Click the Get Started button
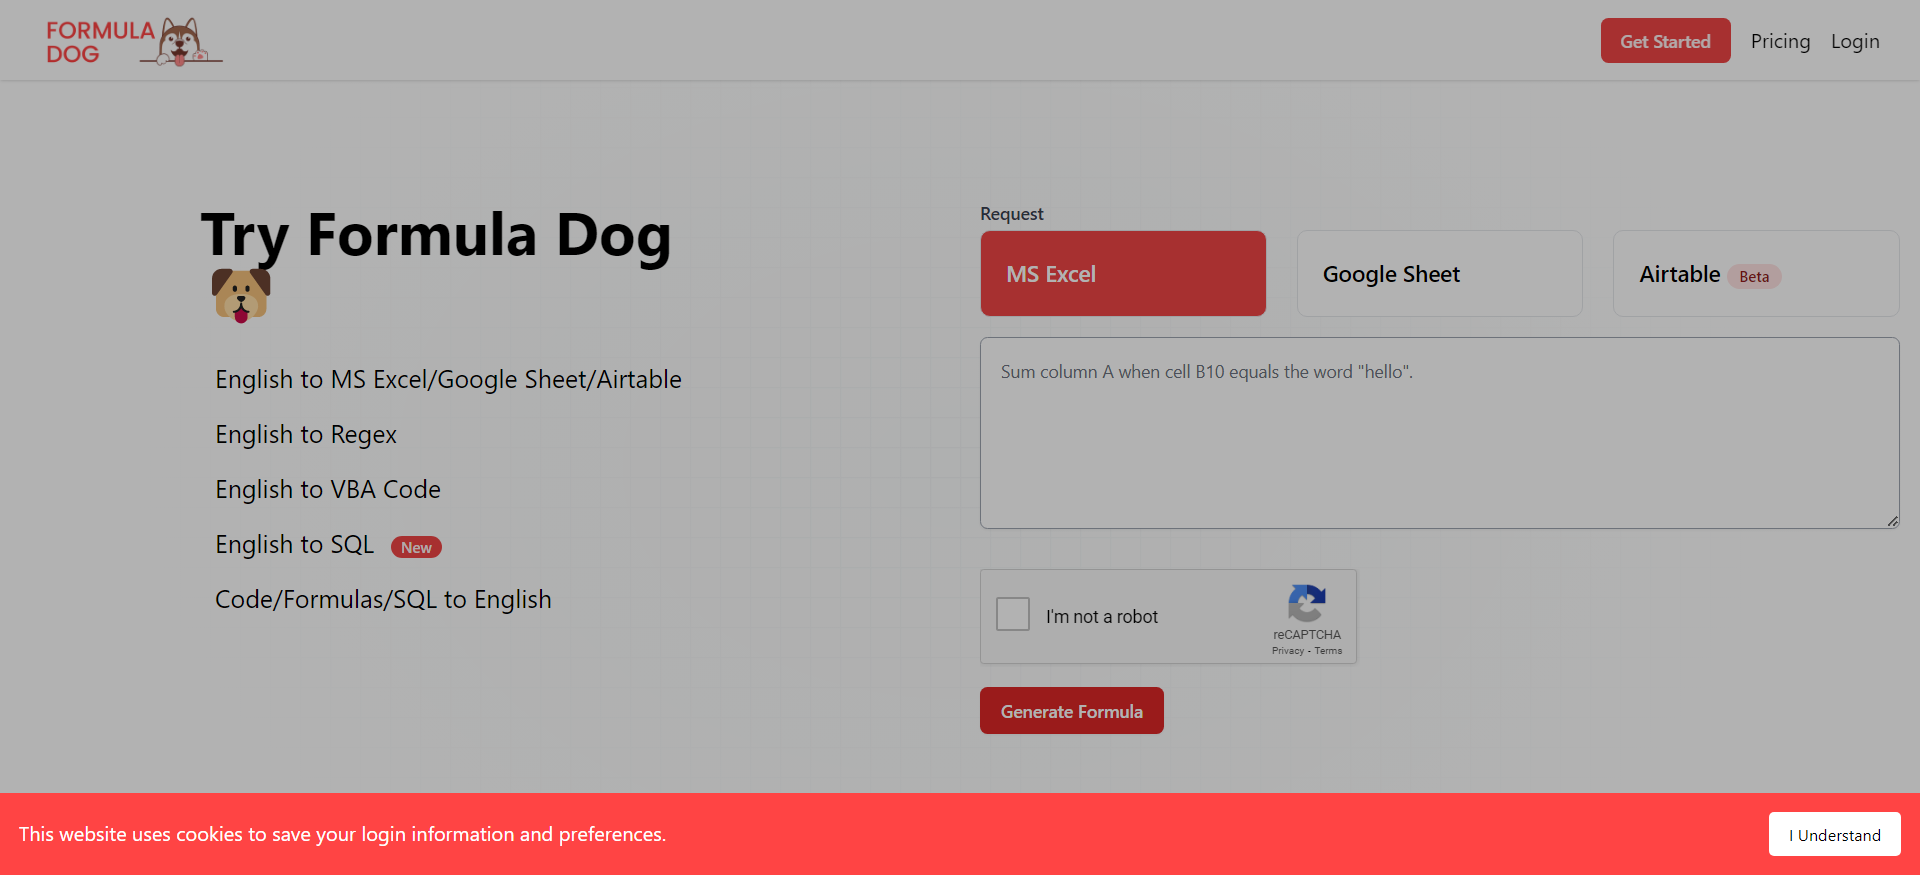Screen dimensions: 1920x875 click(x=1665, y=41)
